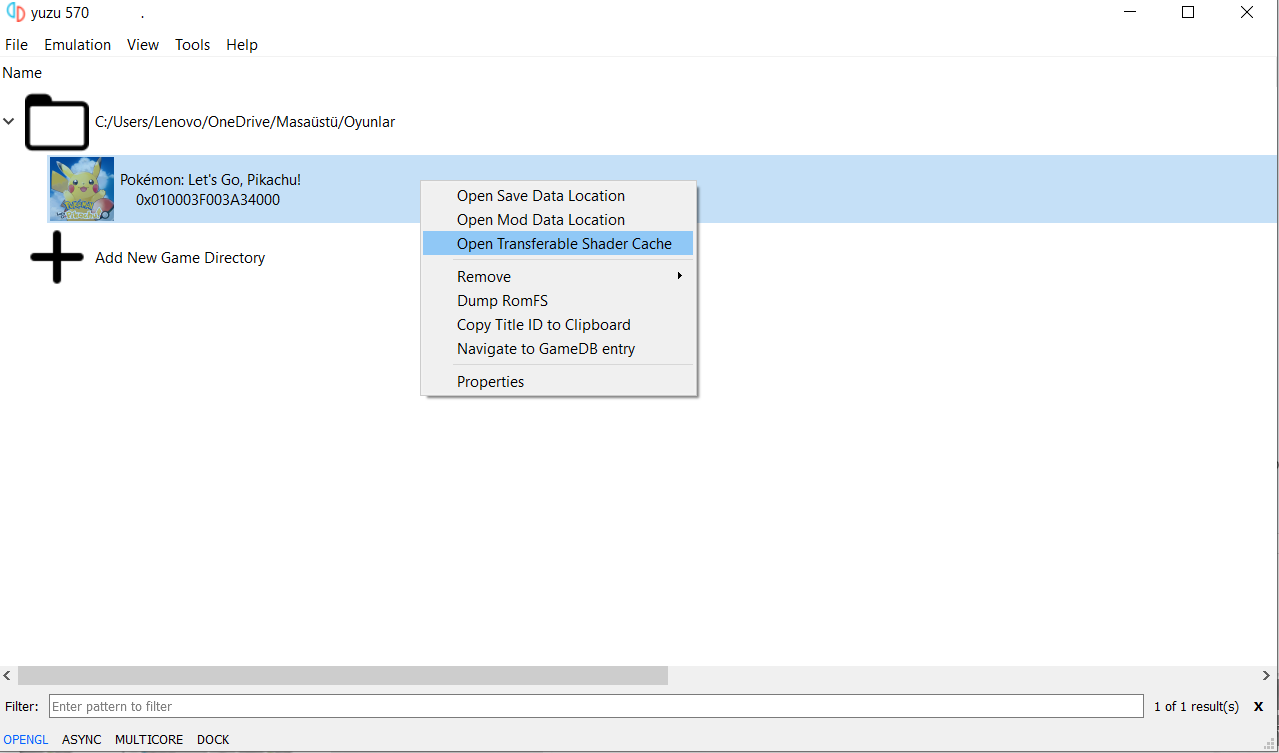The height and width of the screenshot is (753, 1279).
Task: Open the Tools menu
Action: [x=192, y=45]
